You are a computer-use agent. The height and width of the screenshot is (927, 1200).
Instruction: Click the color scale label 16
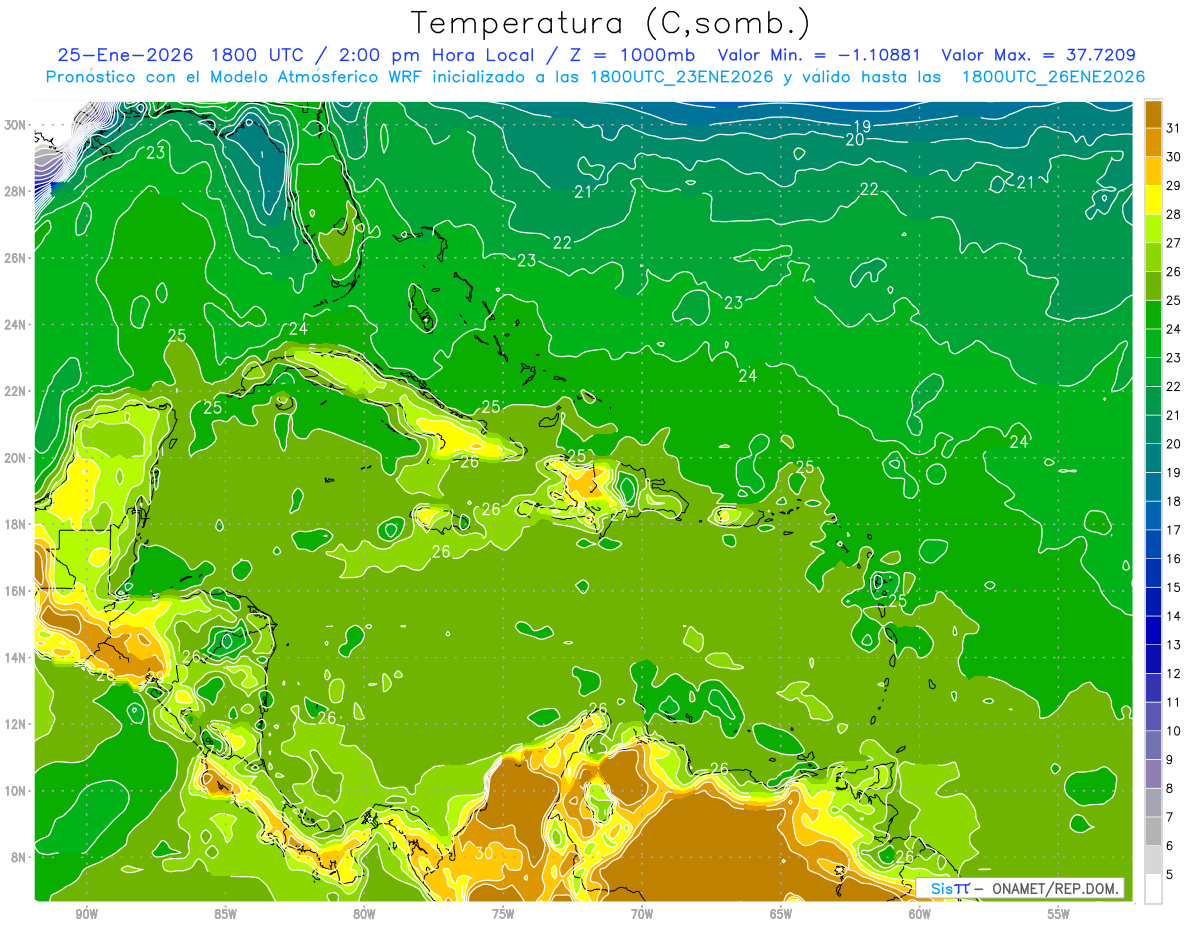pyautogui.click(x=1174, y=558)
